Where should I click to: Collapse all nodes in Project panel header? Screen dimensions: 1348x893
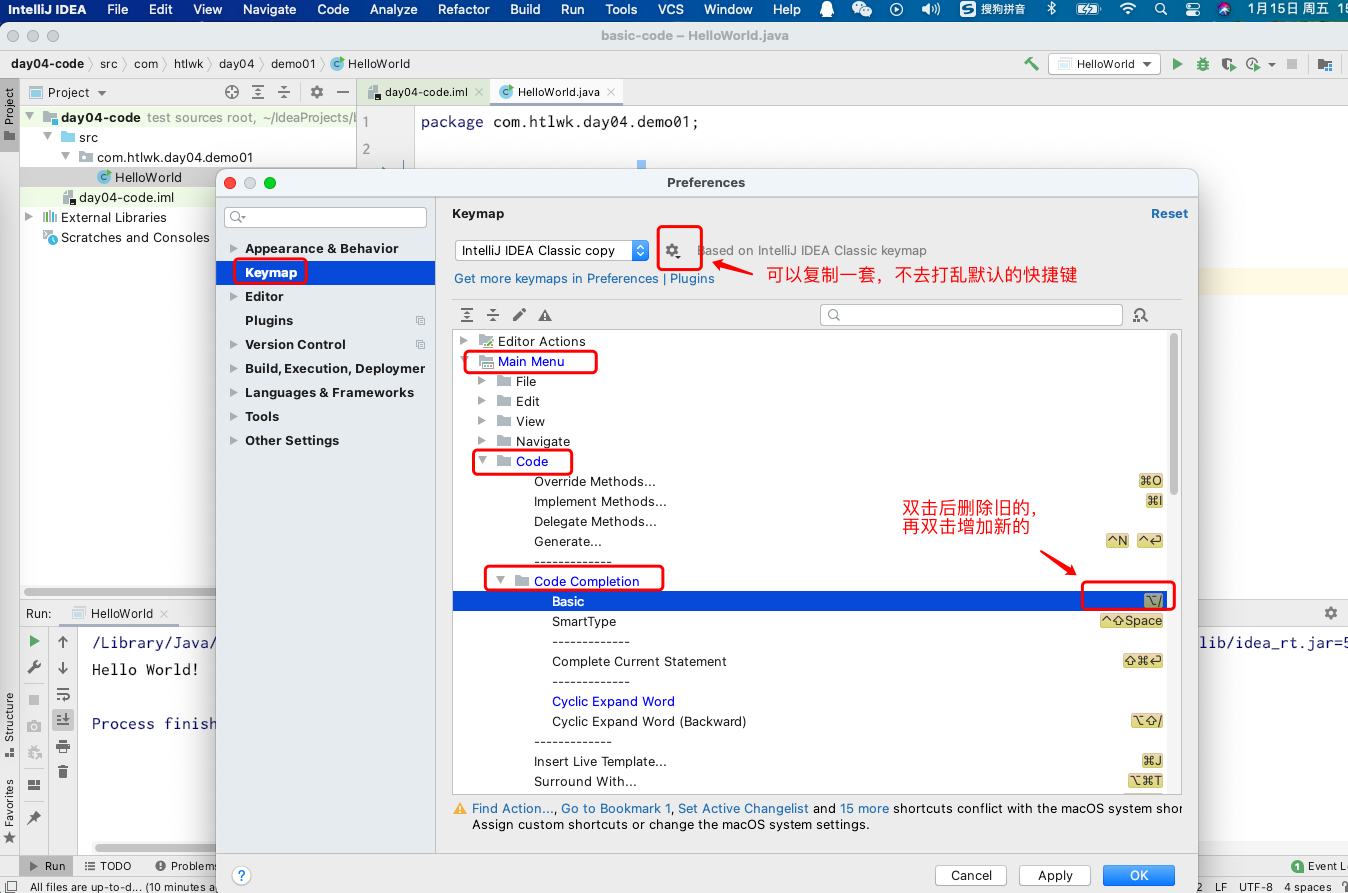pos(284,92)
